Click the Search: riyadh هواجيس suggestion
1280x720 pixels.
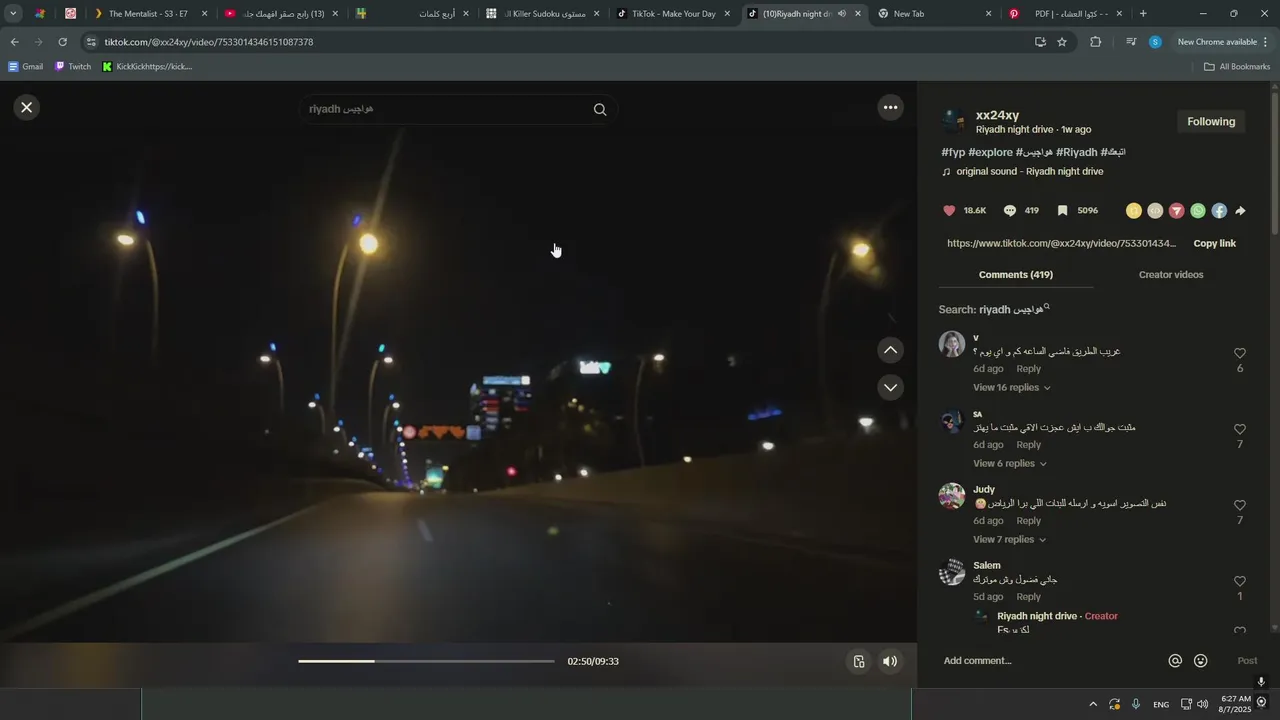tap(994, 310)
